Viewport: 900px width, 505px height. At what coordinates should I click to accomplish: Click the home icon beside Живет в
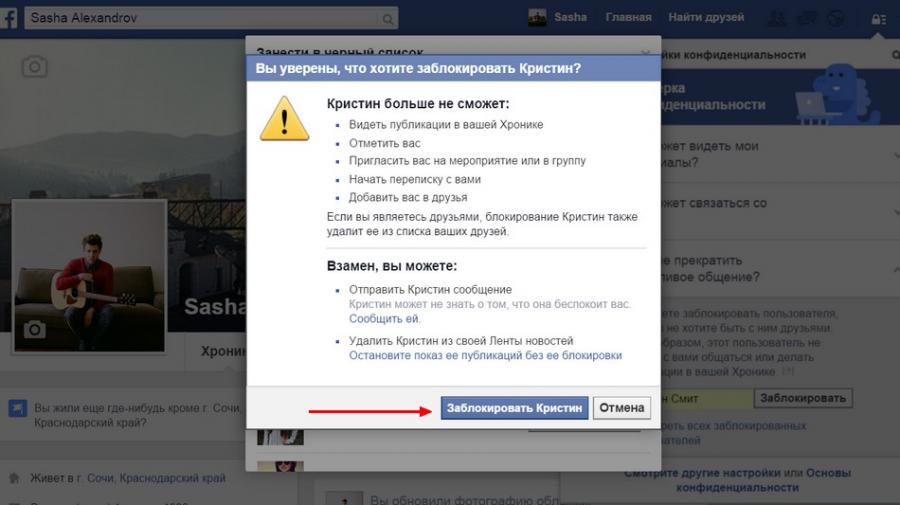[x=14, y=477]
